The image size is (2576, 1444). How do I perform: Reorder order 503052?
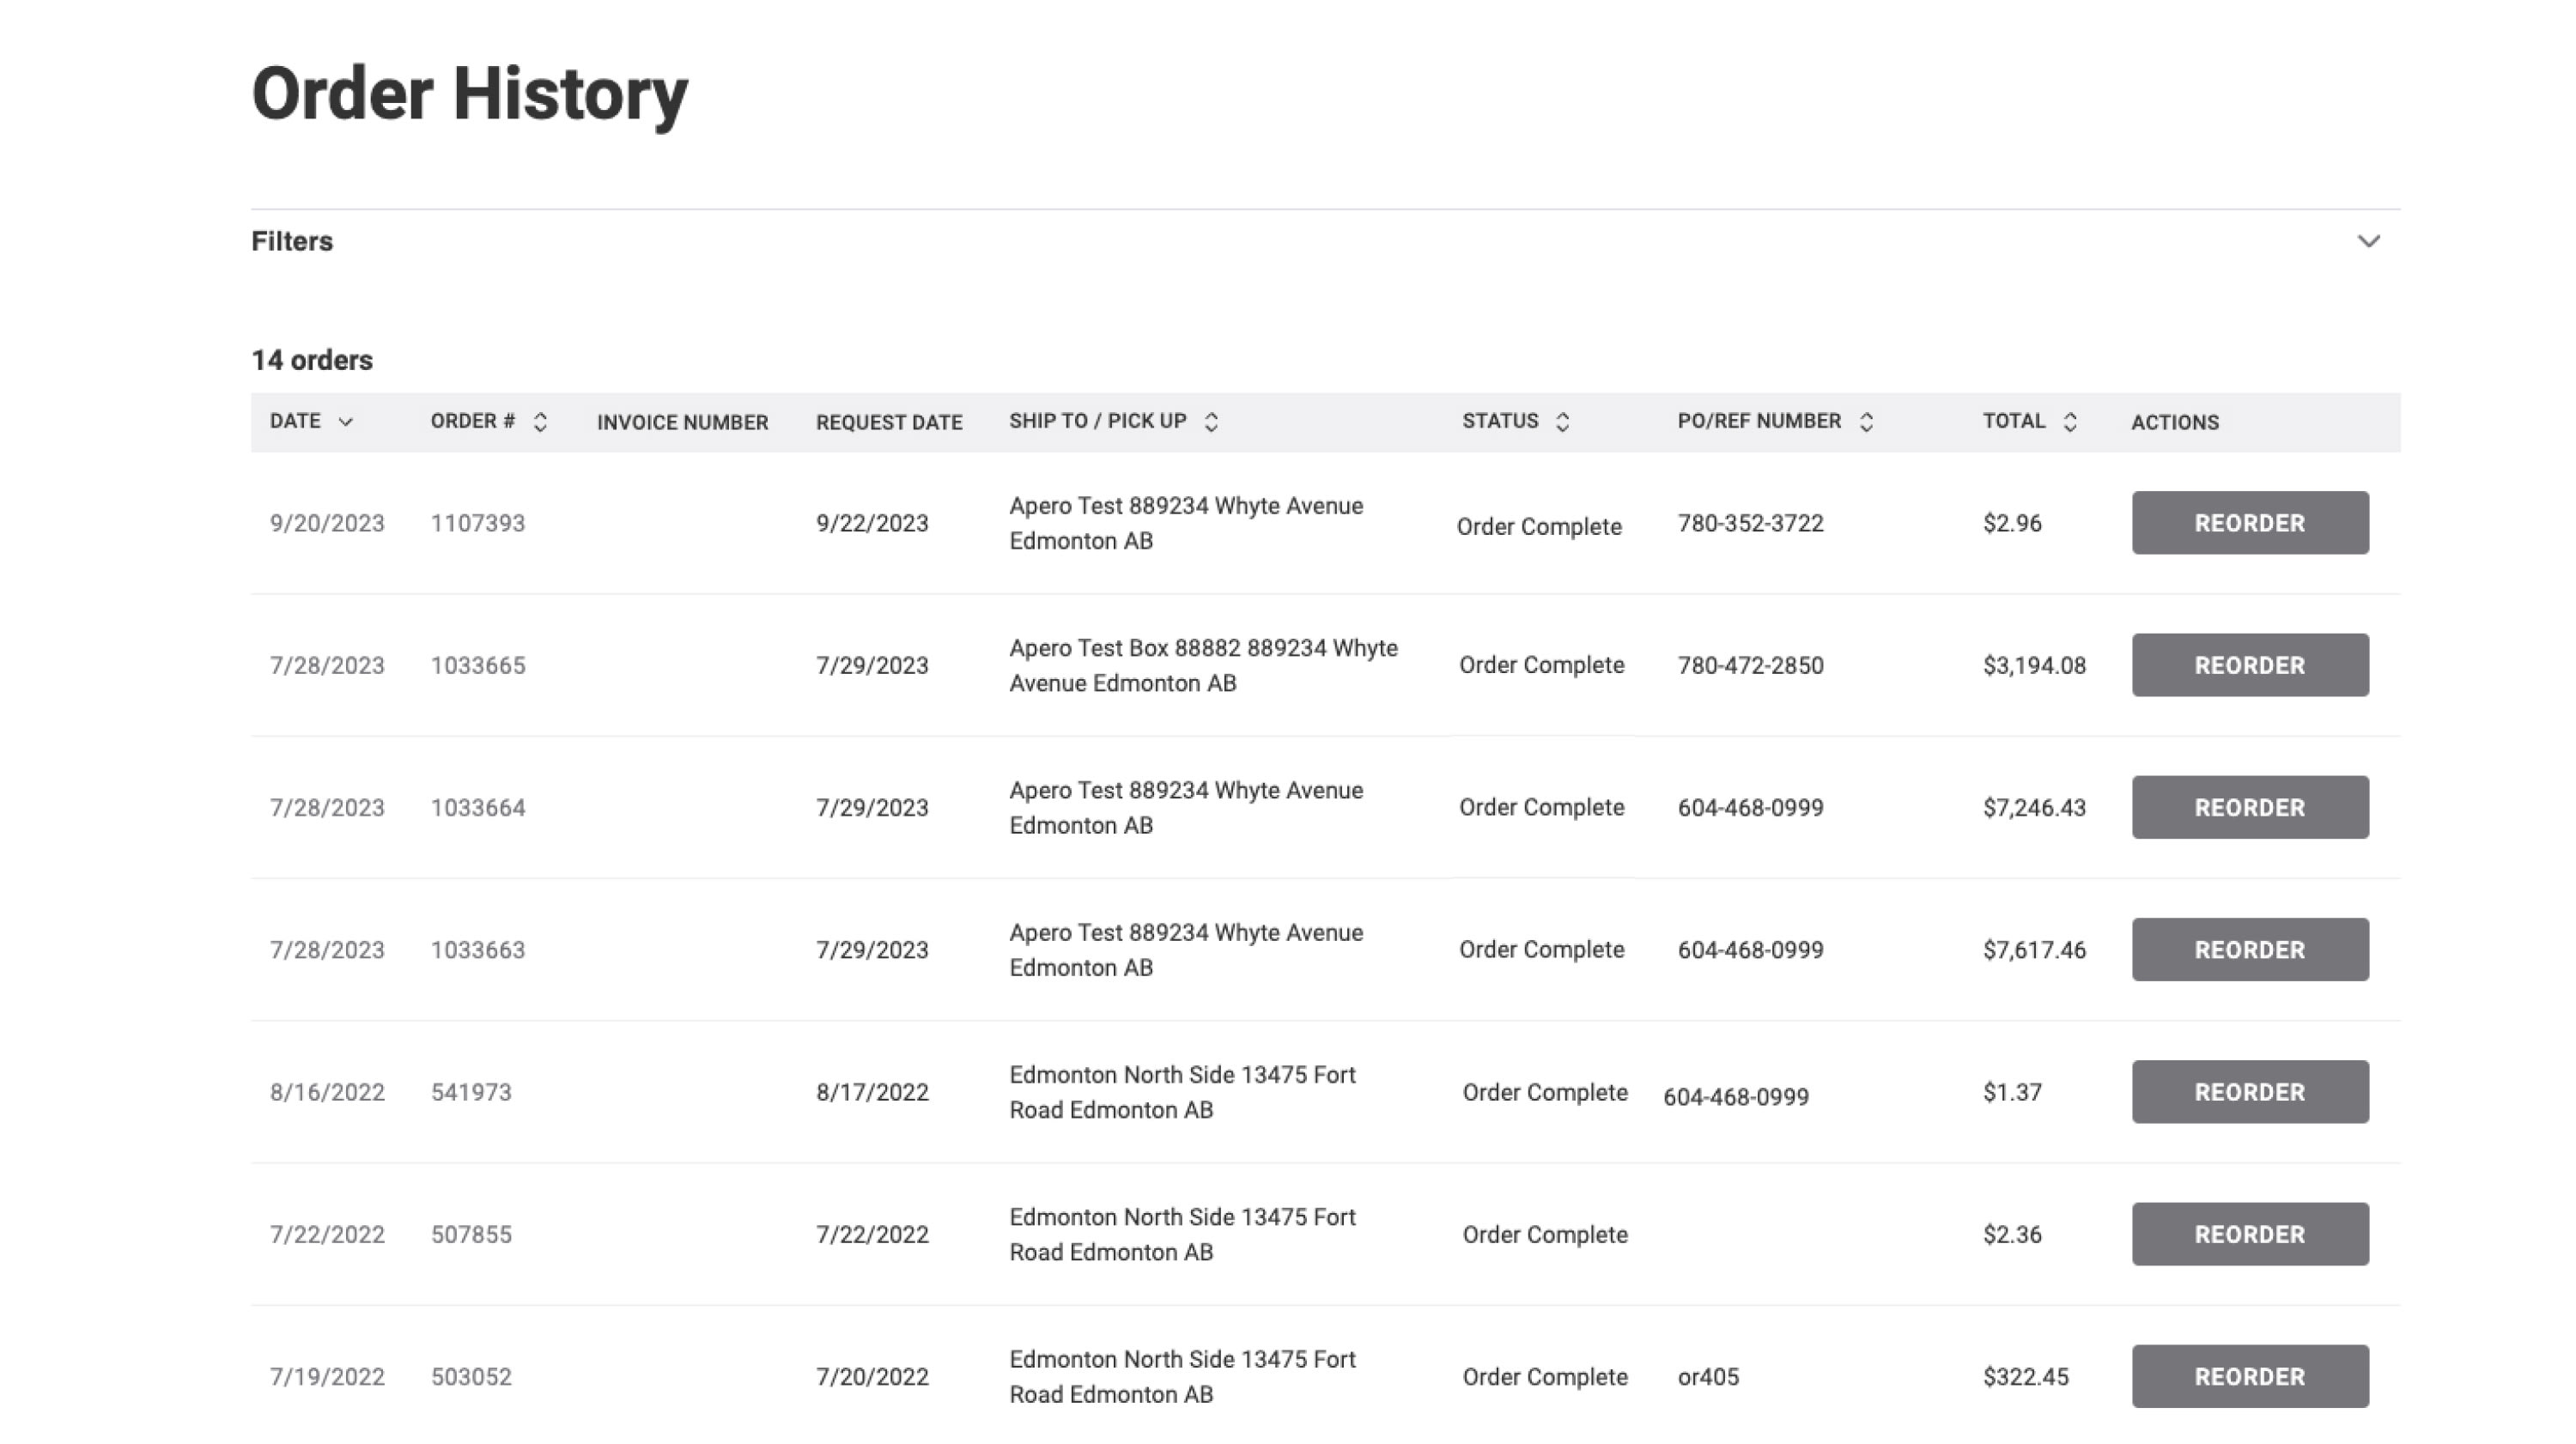pos(2249,1376)
